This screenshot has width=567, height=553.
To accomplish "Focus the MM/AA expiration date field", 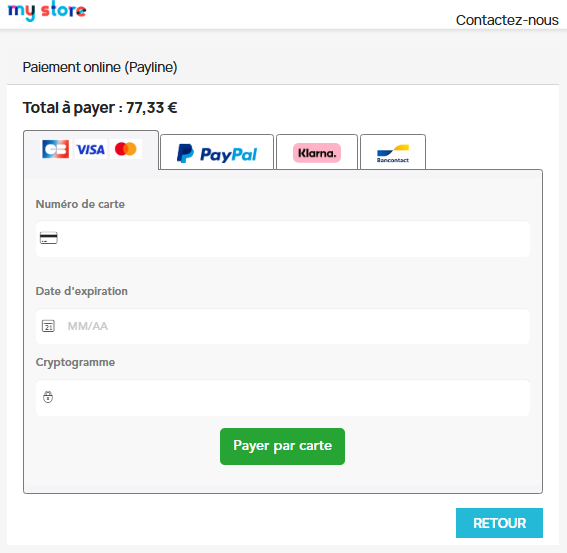I will (283, 326).
